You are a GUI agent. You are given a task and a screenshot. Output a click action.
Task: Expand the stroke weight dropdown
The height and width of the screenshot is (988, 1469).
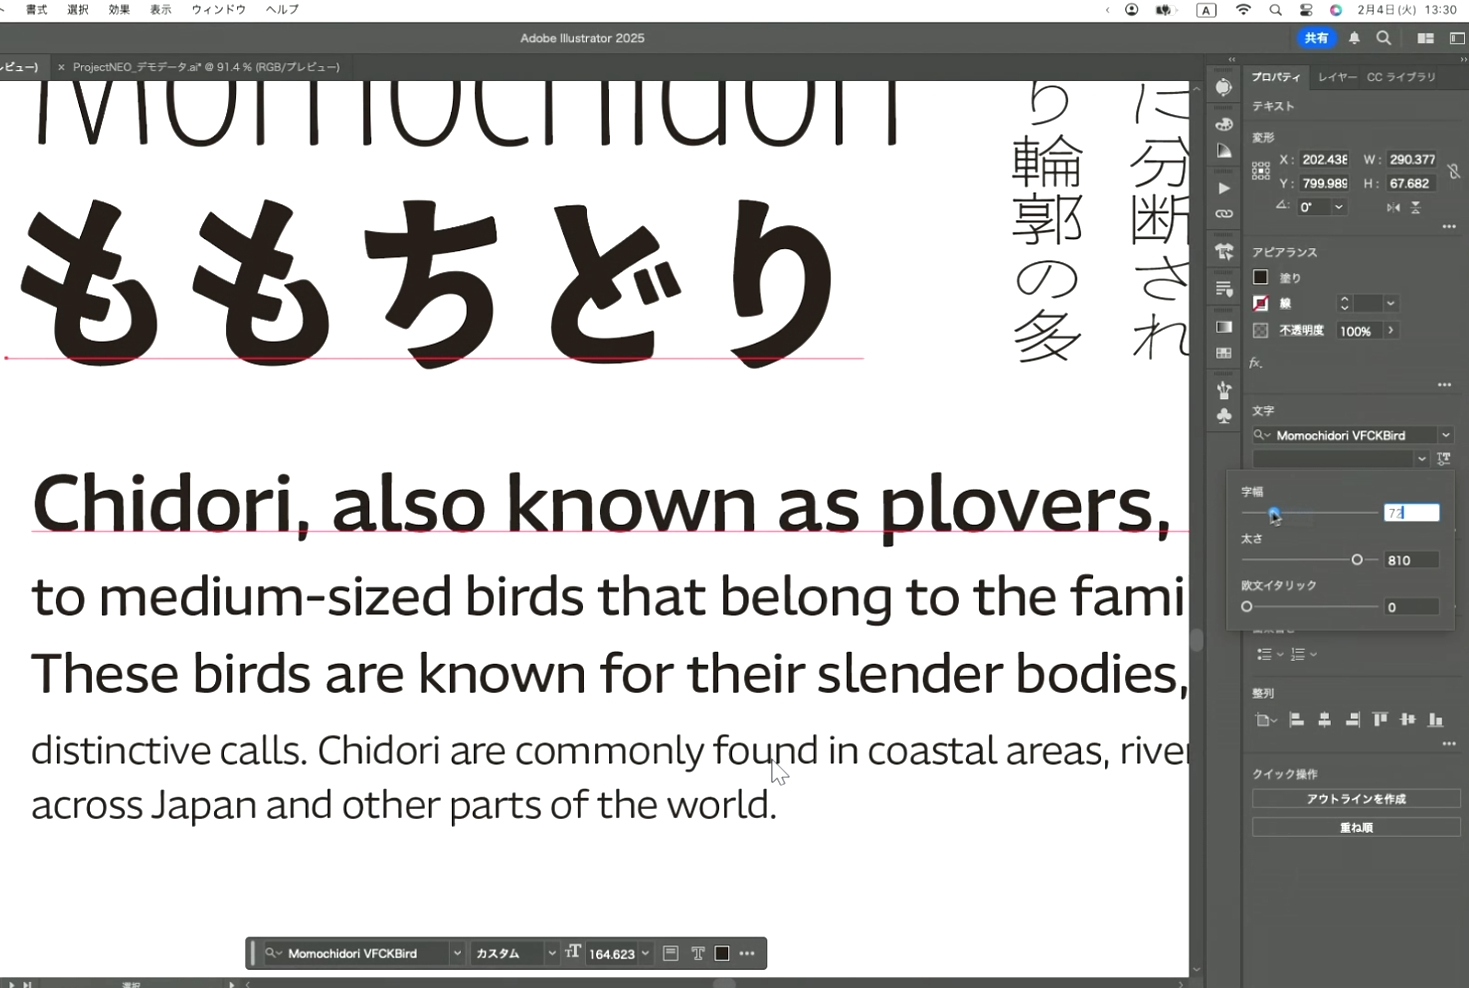tap(1391, 303)
